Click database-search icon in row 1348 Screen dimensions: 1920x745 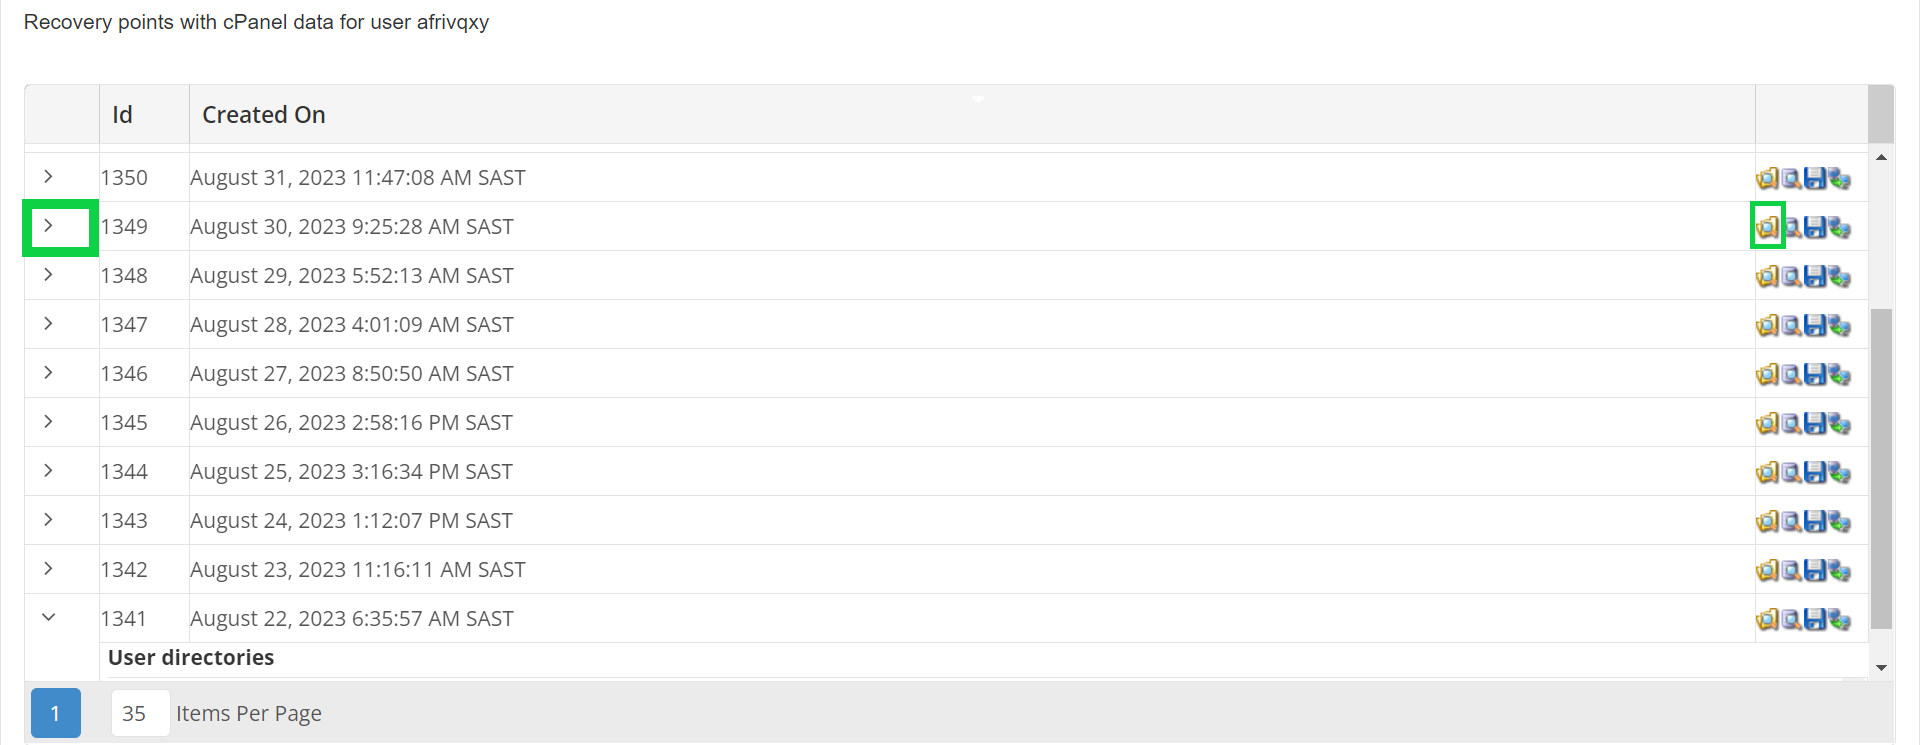click(1791, 276)
